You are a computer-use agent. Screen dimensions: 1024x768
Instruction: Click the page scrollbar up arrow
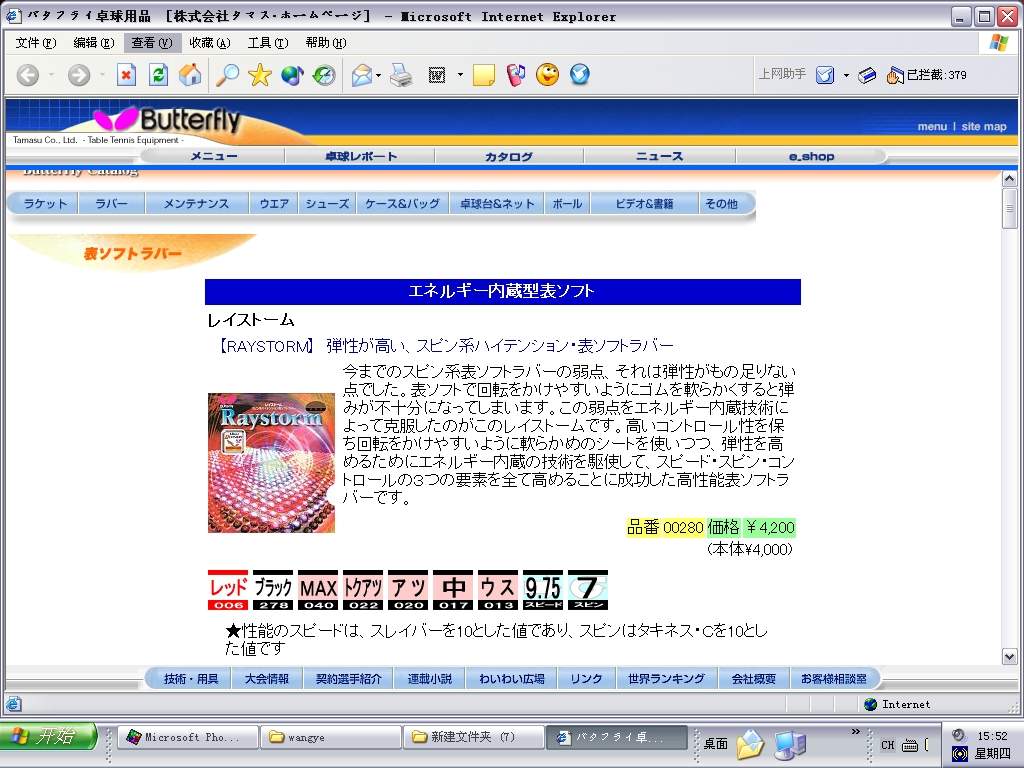[x=1010, y=178]
